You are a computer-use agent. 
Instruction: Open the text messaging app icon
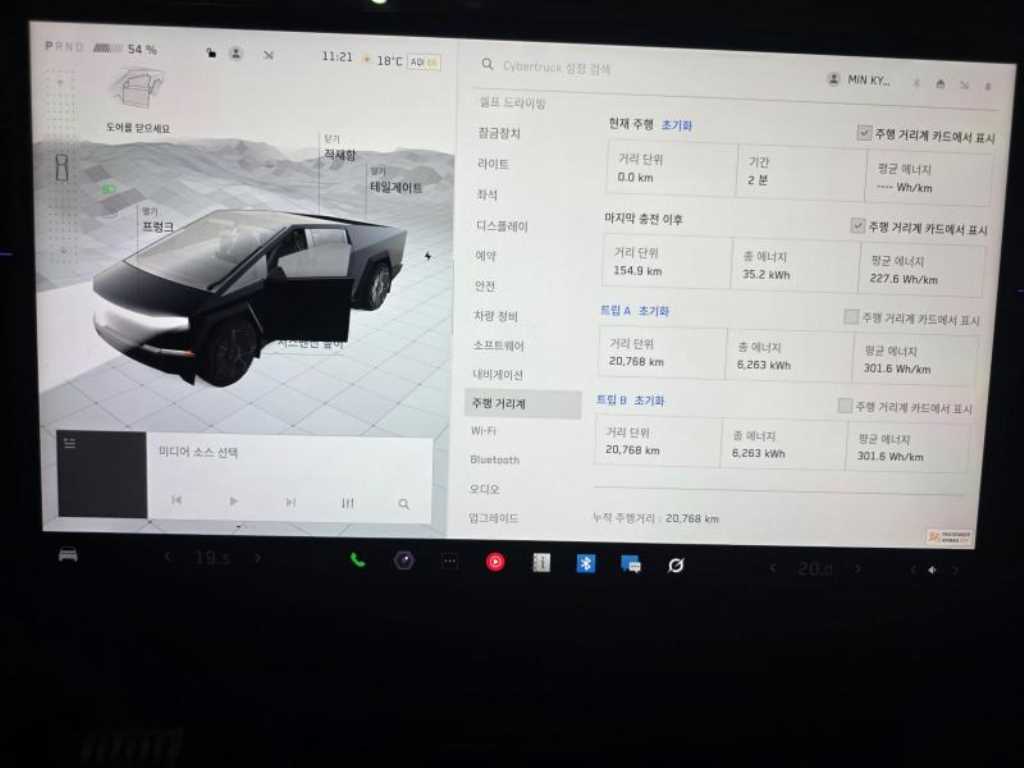click(x=630, y=564)
